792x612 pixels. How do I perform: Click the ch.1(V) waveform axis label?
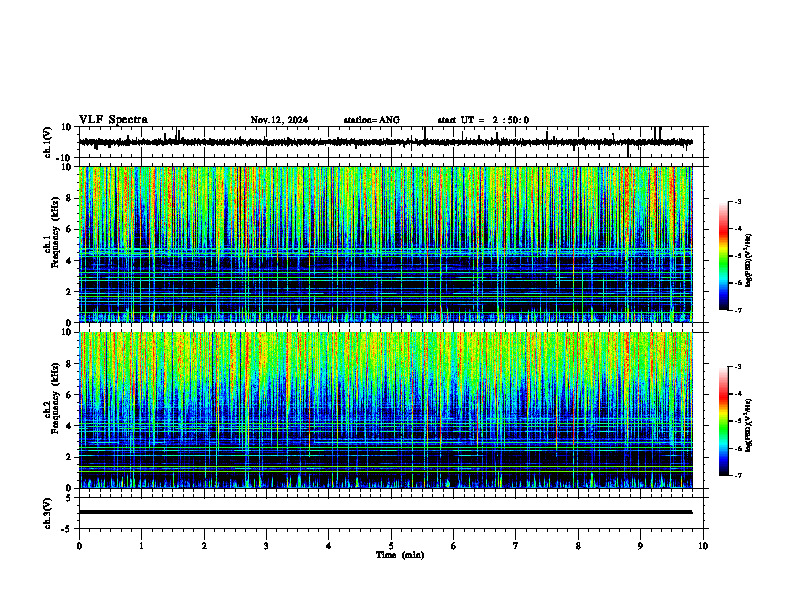[47, 142]
